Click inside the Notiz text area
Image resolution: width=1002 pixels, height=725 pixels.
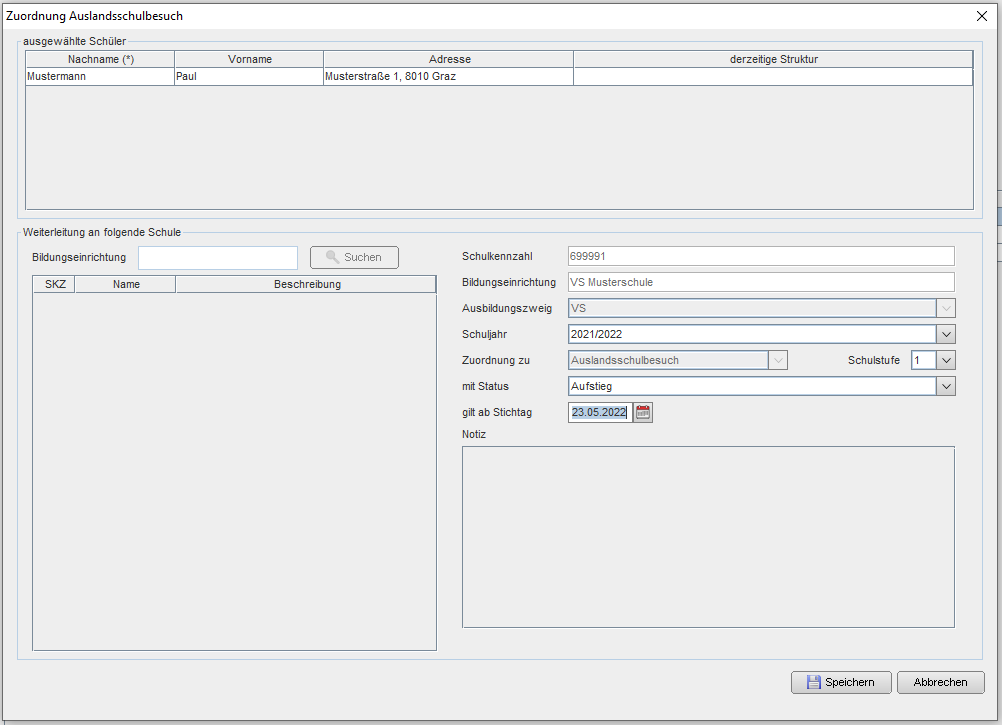coord(708,537)
